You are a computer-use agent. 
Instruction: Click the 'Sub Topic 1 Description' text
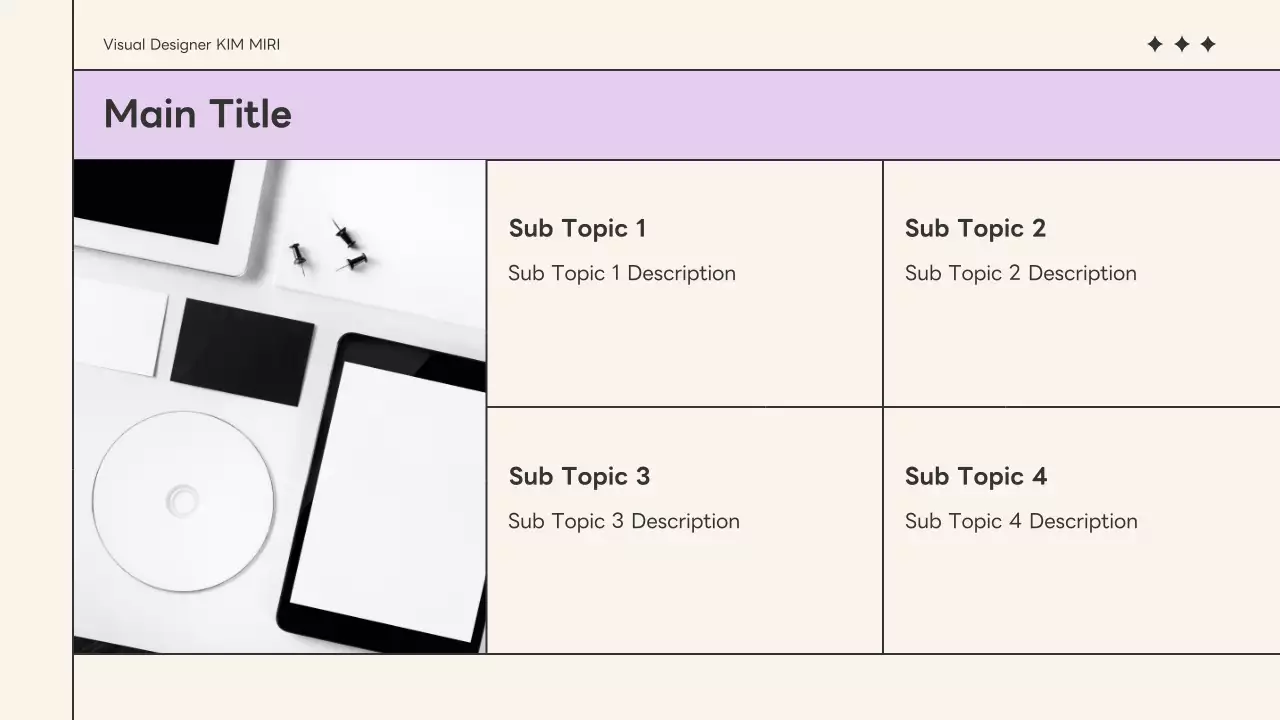coord(621,273)
